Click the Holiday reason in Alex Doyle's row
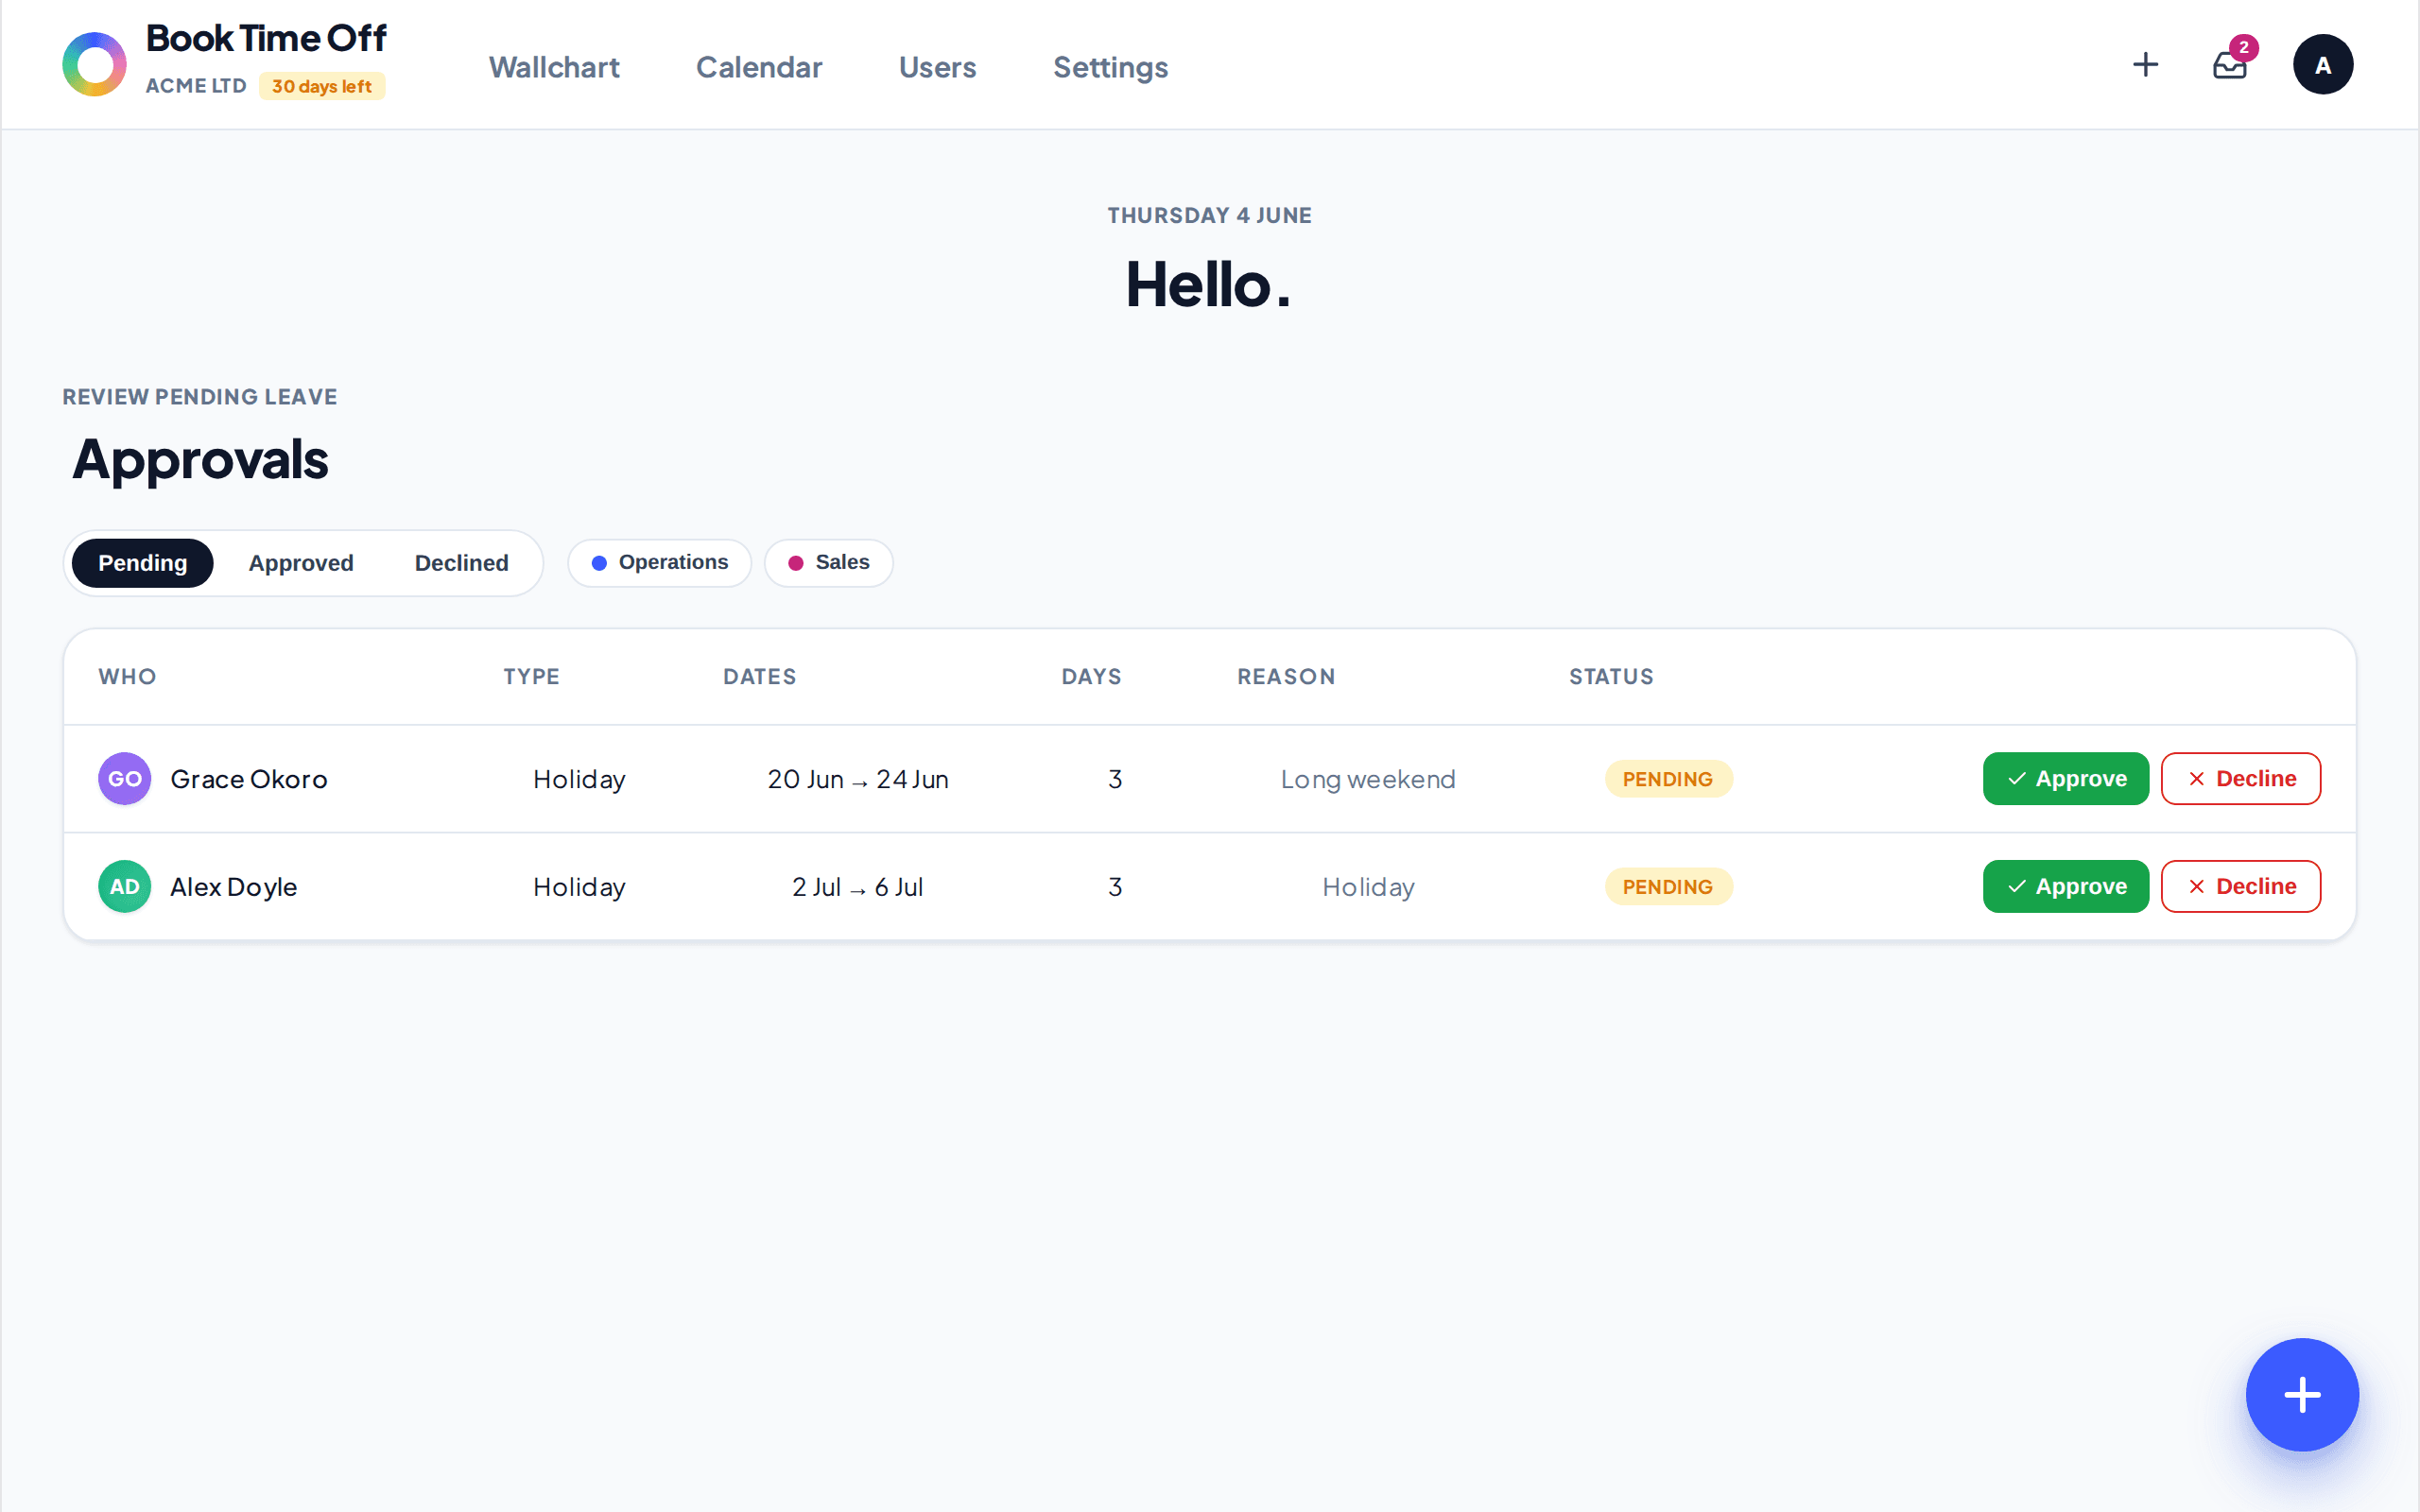The height and width of the screenshot is (1512, 2420). 1368,887
